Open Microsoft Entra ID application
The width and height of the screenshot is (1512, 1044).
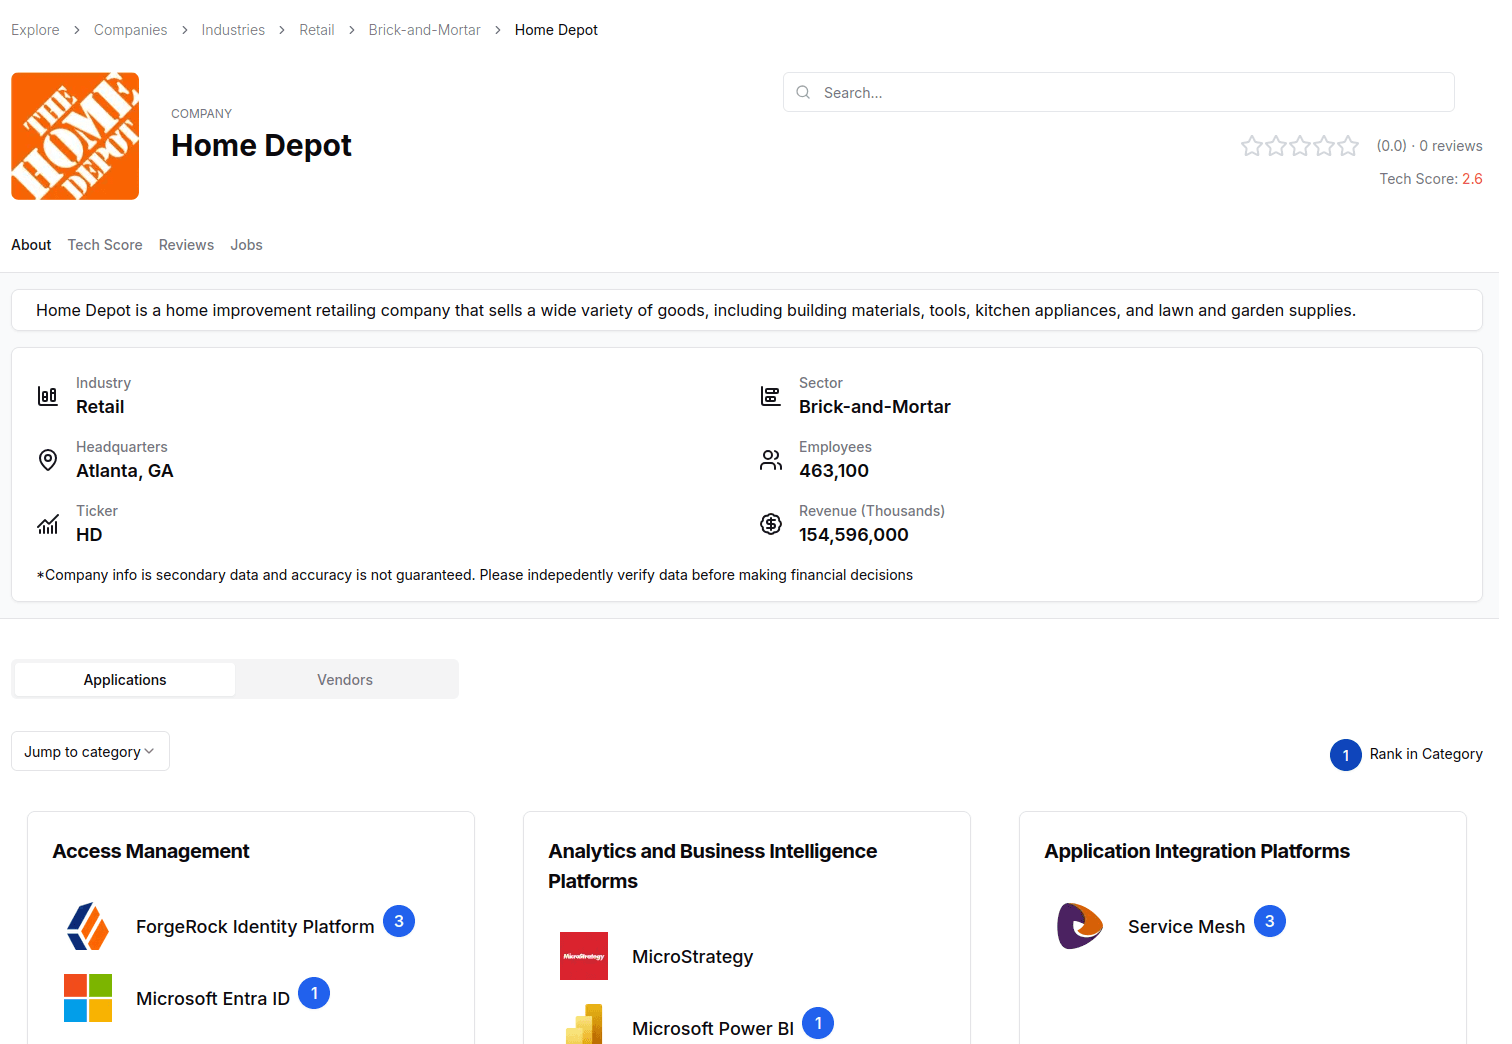point(213,999)
